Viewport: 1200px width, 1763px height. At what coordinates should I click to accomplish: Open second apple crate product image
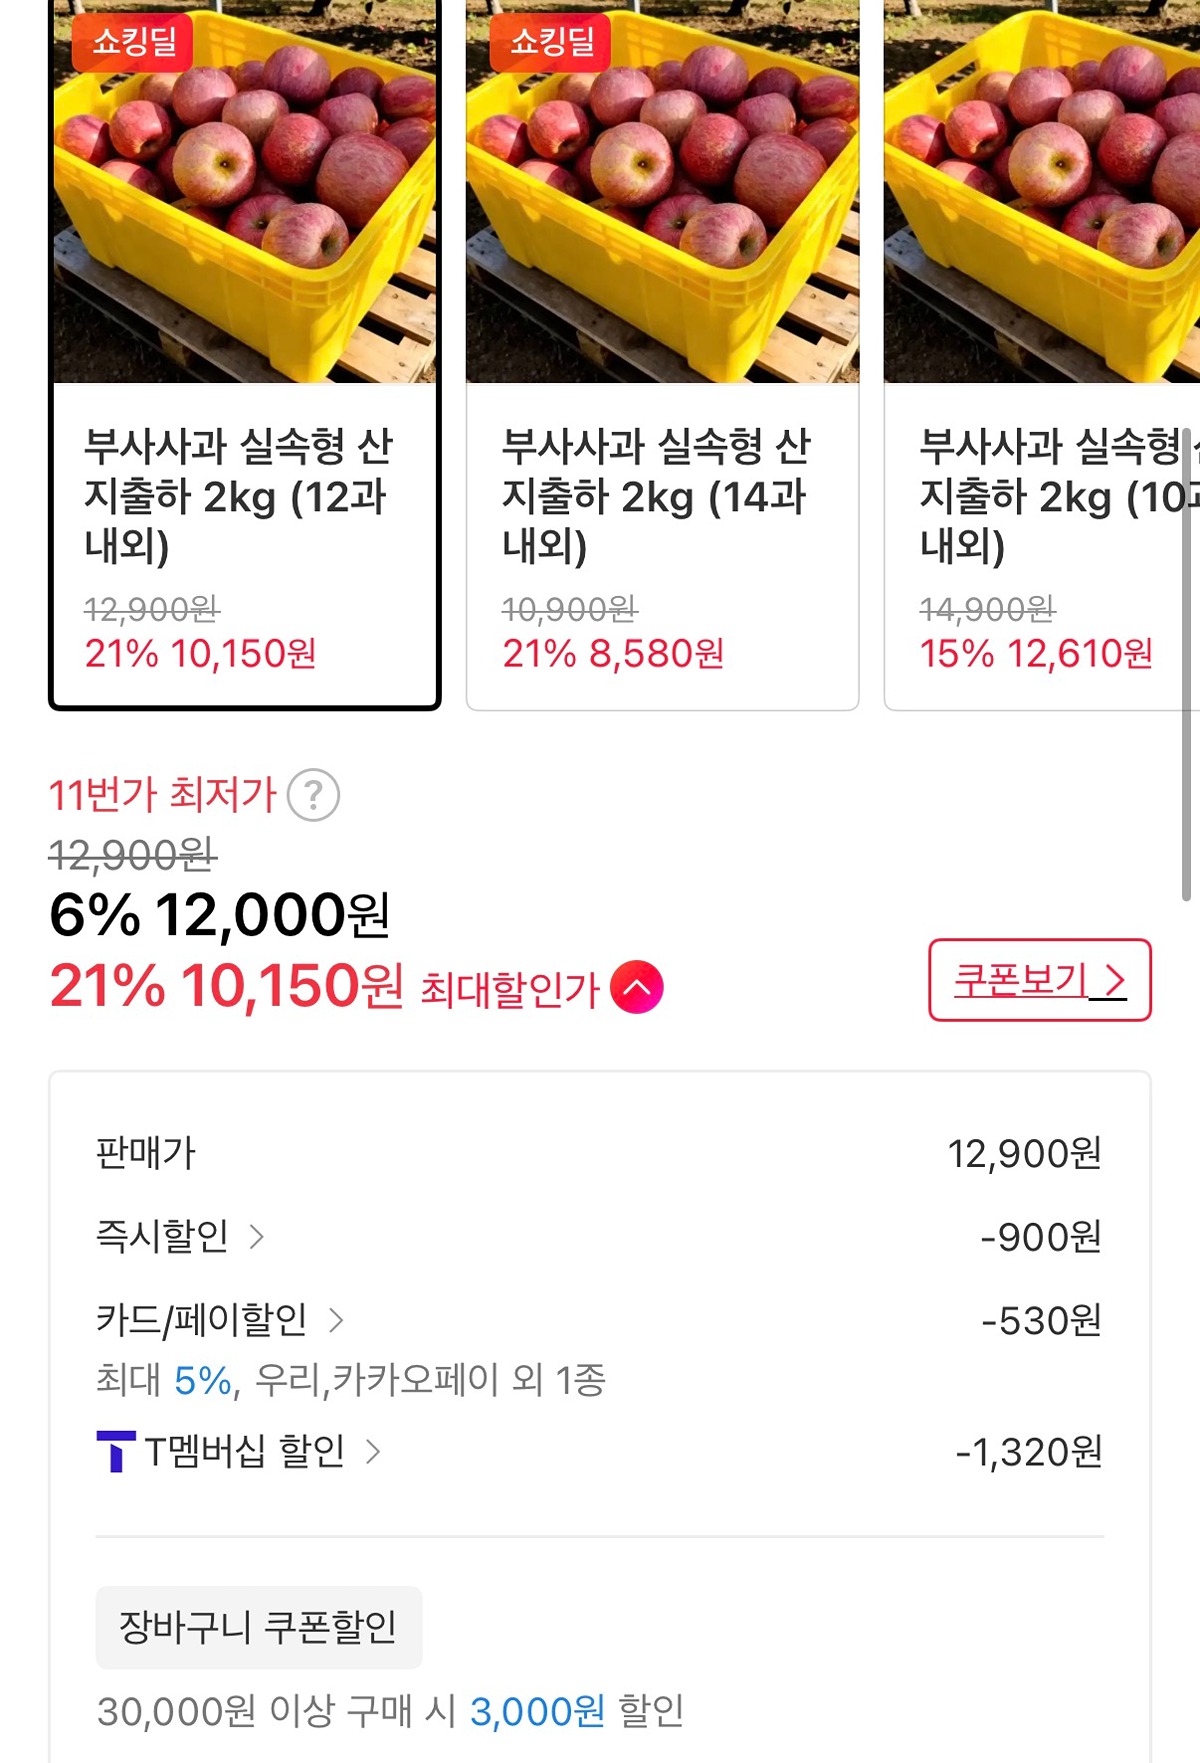663,191
